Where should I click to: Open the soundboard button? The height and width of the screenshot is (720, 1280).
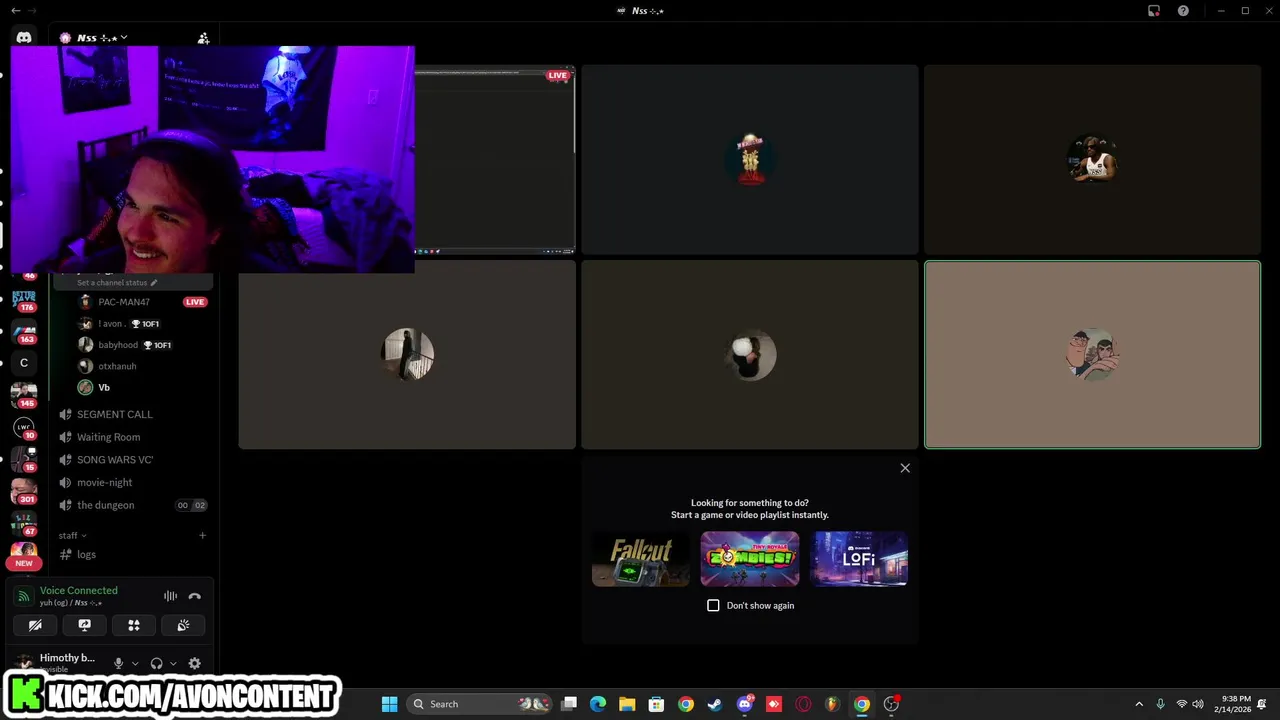pos(183,625)
